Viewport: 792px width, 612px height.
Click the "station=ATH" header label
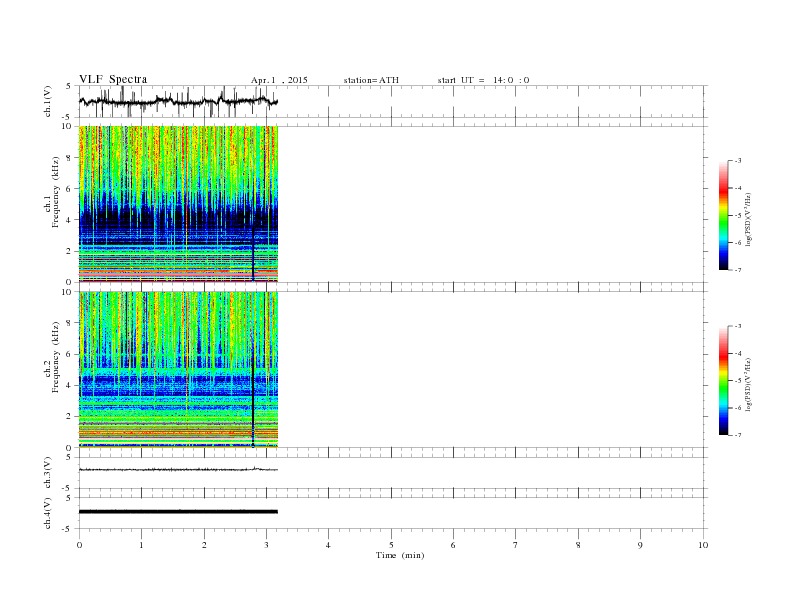(371, 80)
